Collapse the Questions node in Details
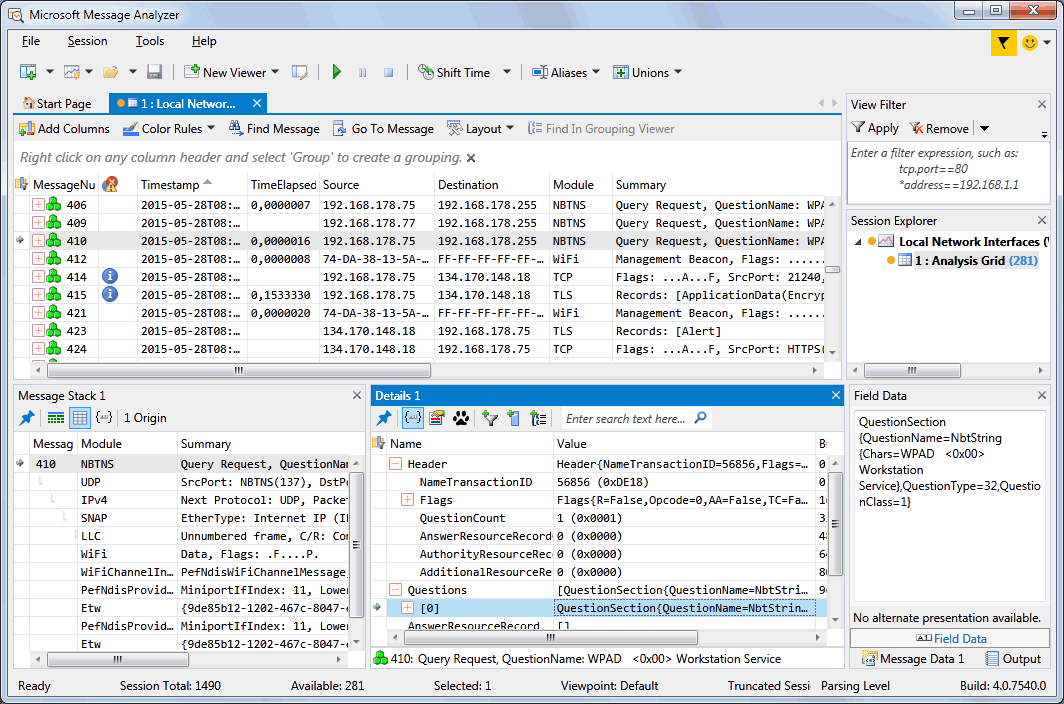Image resolution: width=1064 pixels, height=704 pixels. (395, 590)
